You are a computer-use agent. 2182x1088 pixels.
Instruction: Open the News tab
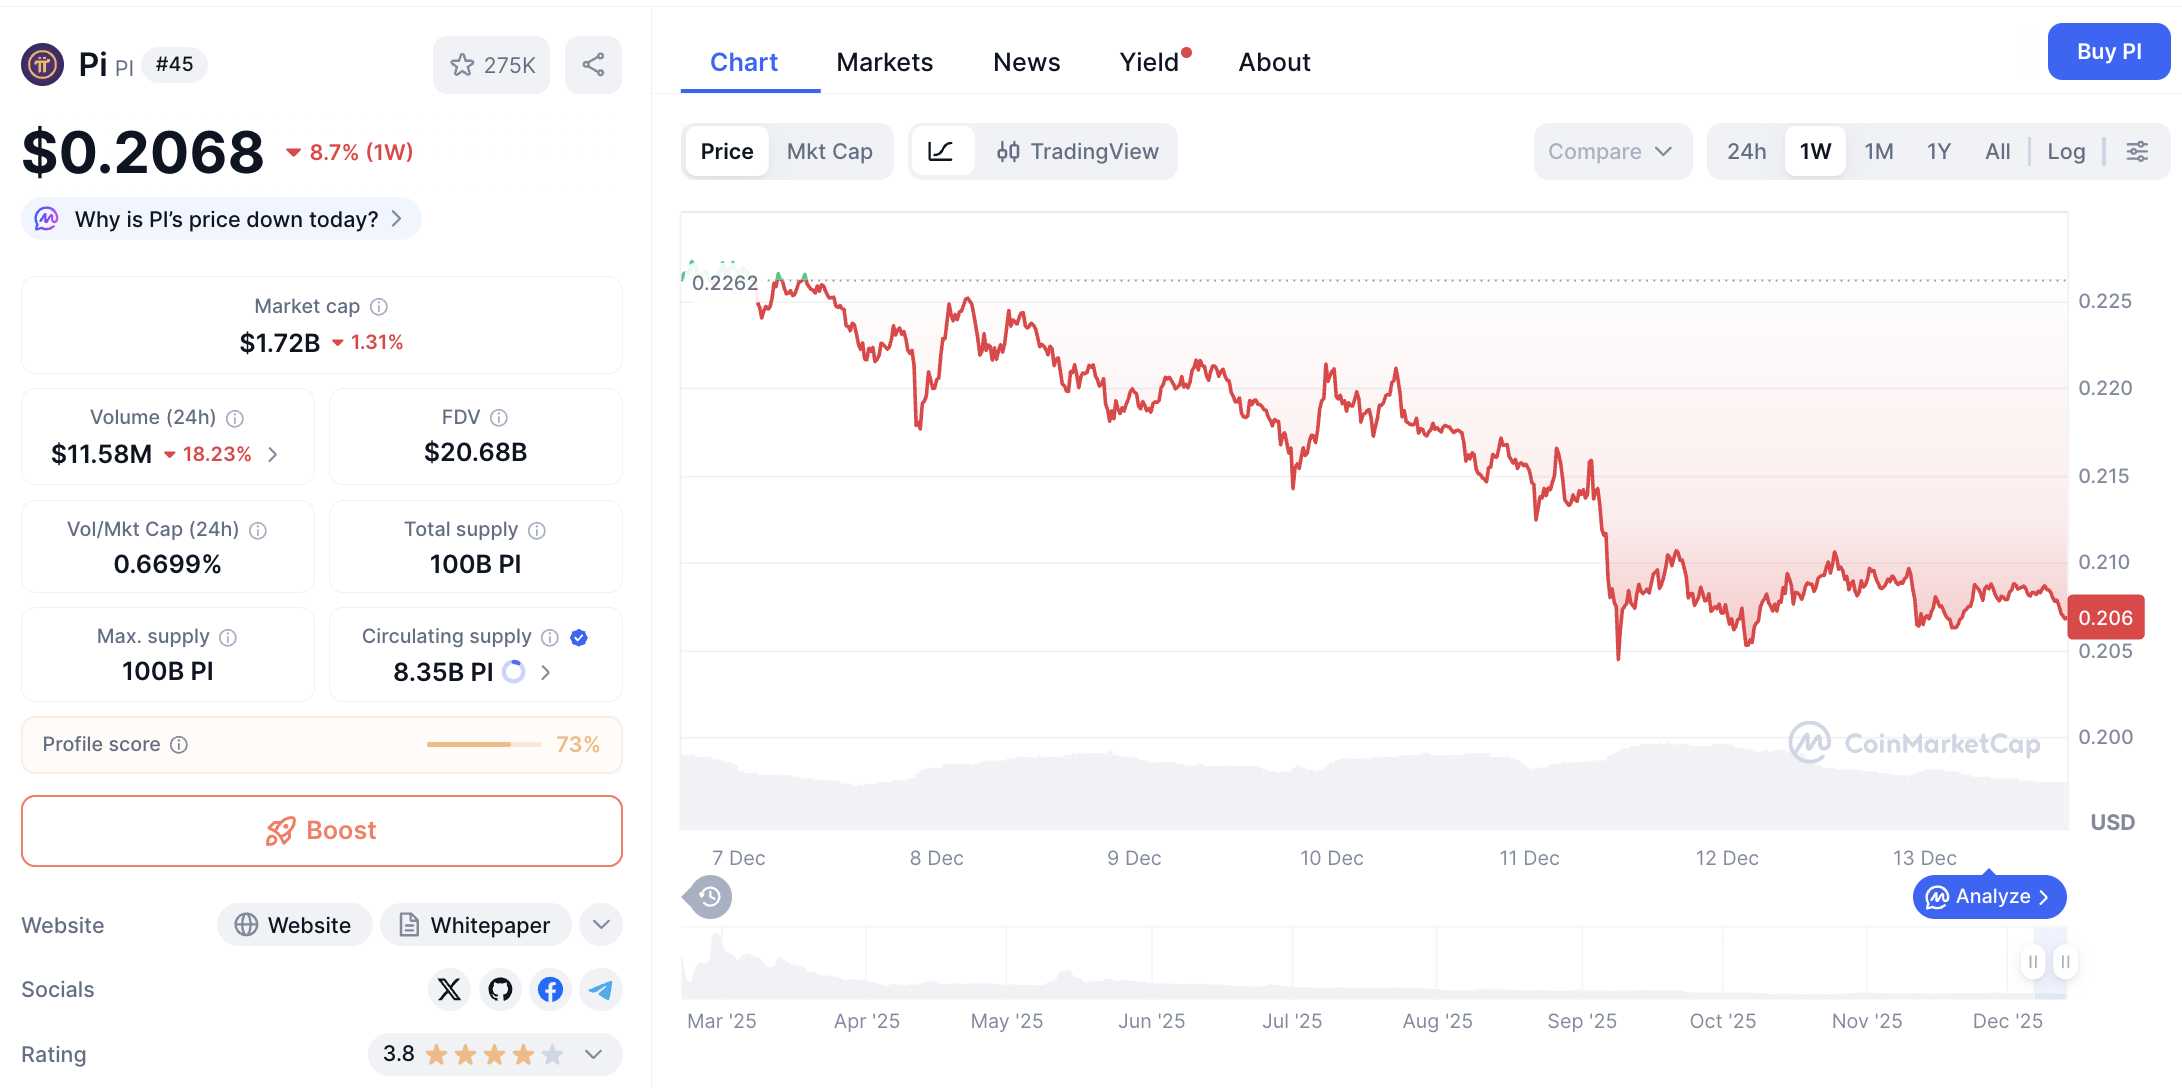[1026, 61]
